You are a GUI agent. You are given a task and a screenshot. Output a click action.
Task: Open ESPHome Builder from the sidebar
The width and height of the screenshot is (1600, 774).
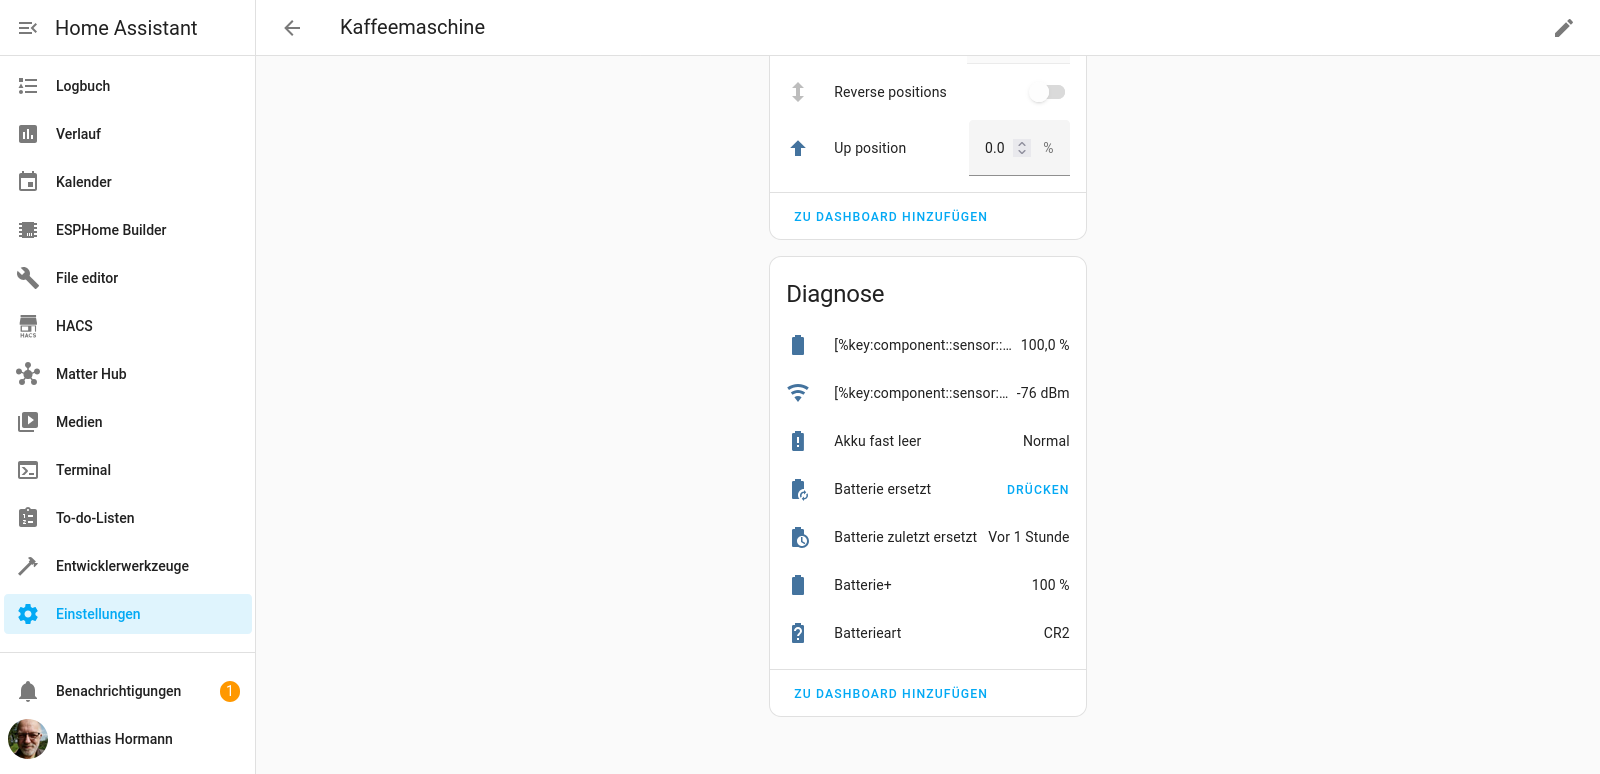tap(111, 230)
